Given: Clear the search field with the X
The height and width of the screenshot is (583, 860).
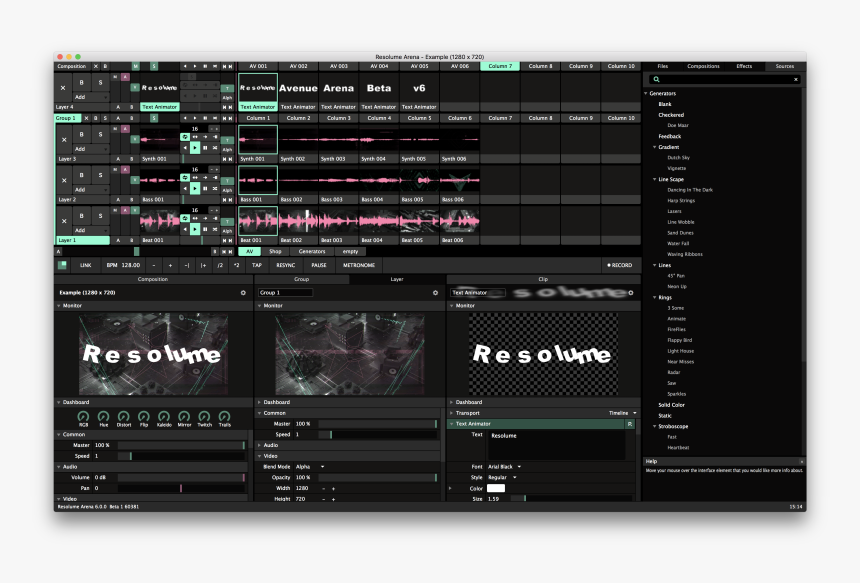Looking at the screenshot, I should 796,80.
